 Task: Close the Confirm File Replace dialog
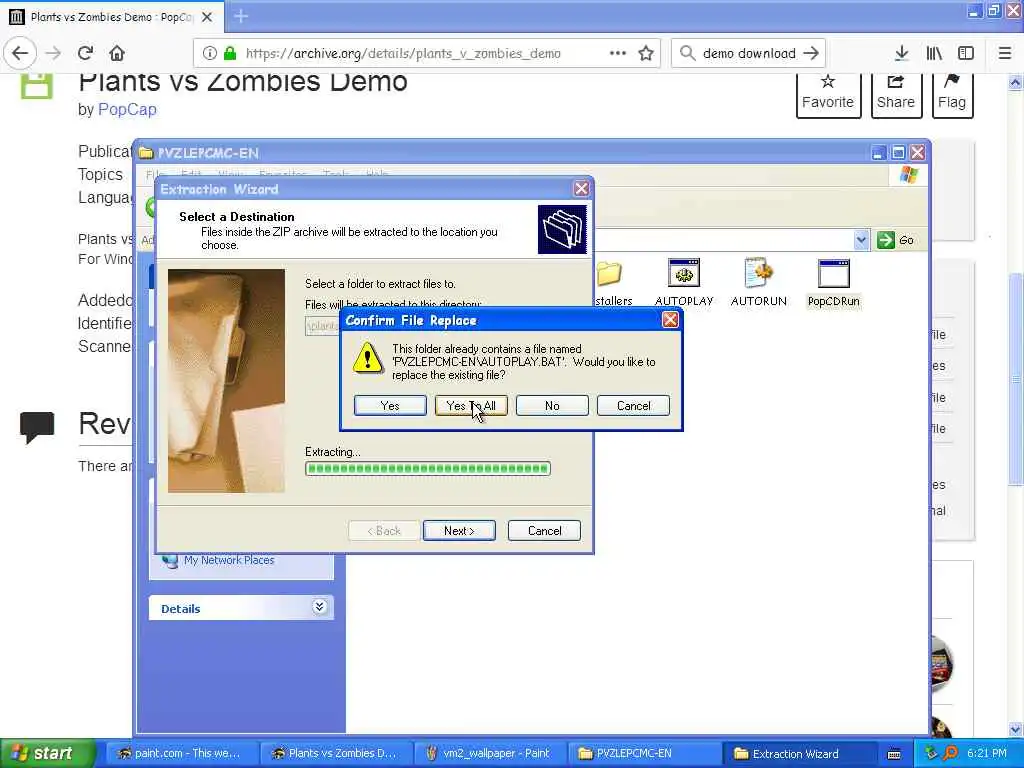pyautogui.click(x=670, y=319)
